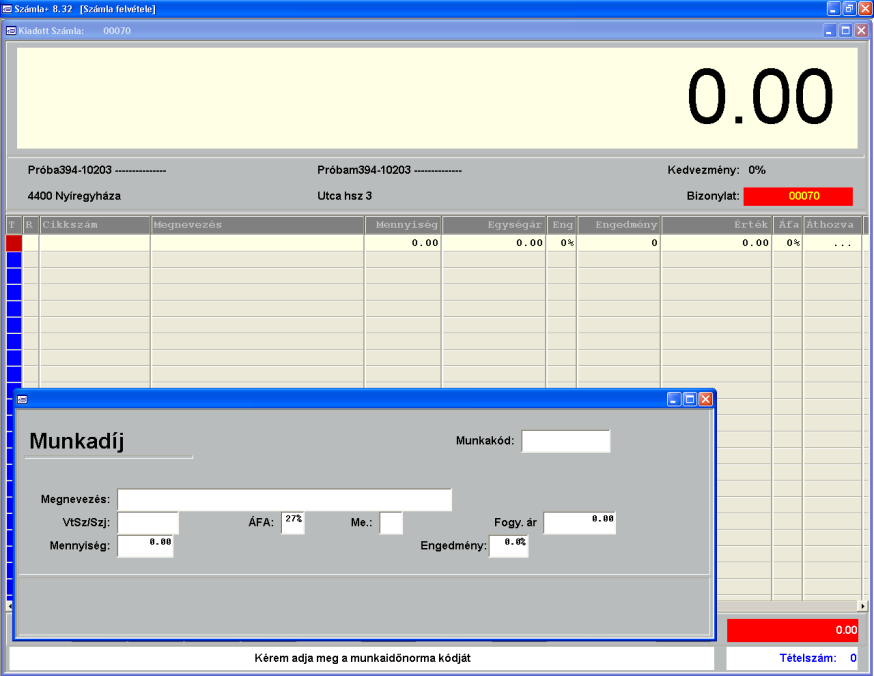The width and height of the screenshot is (874, 676).
Task: Click the large 0.00 total display
Action: pyautogui.click(x=760, y=97)
